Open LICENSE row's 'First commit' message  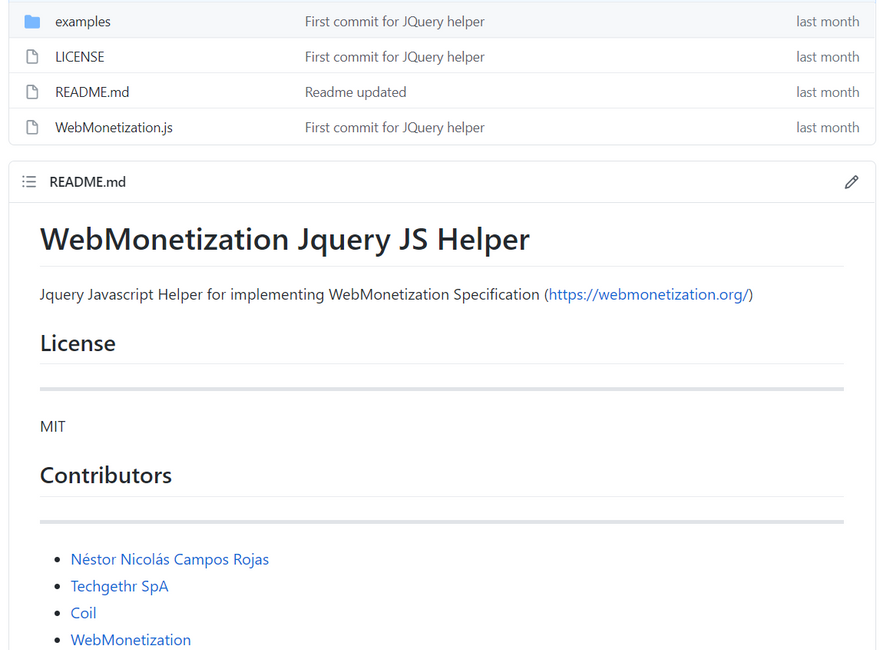pyautogui.click(x=394, y=57)
